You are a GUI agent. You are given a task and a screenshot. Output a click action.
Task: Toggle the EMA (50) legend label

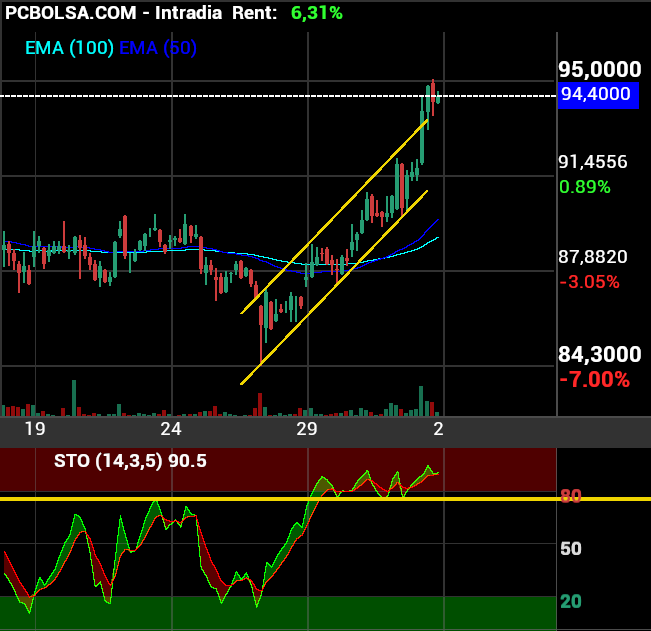point(158,47)
